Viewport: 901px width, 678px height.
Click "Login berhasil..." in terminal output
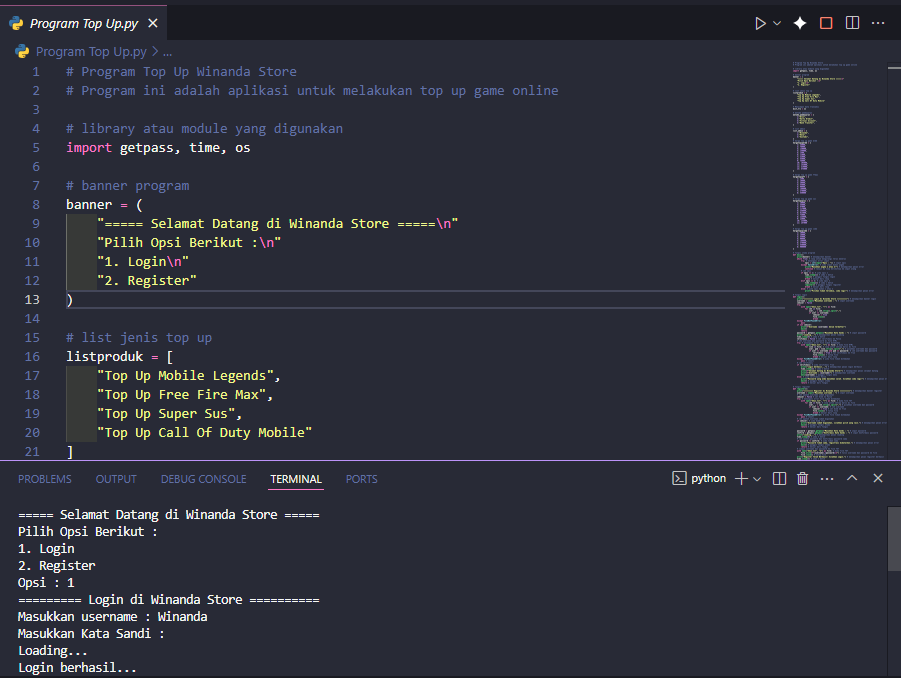tap(78, 668)
